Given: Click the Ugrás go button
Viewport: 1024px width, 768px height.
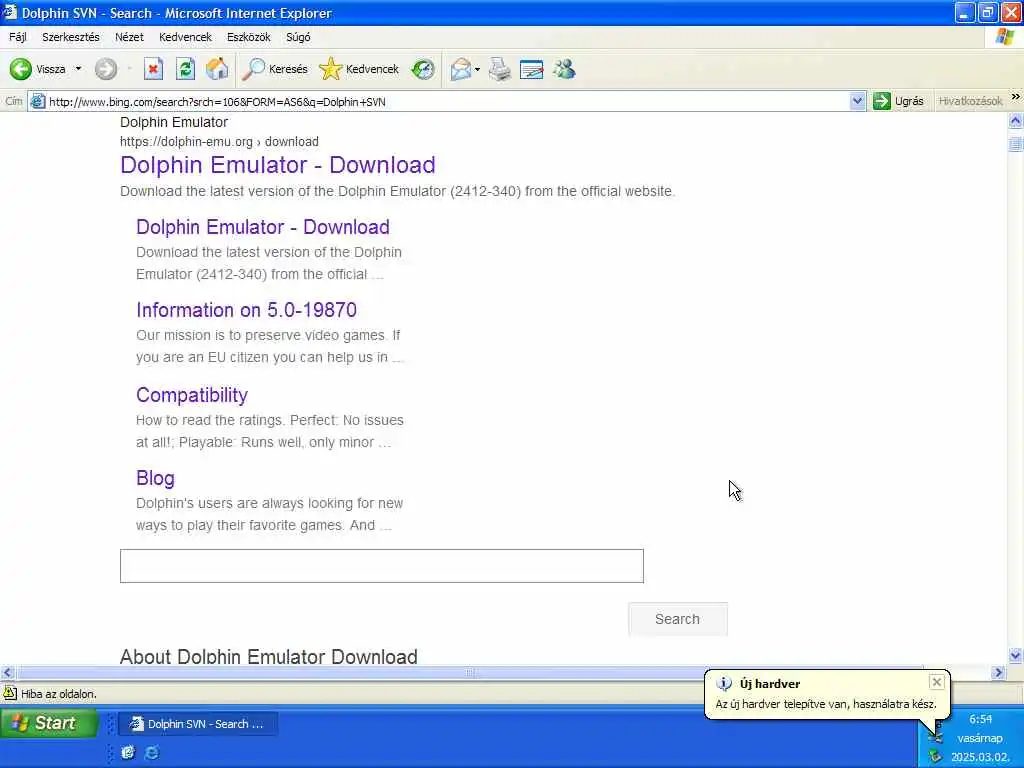Looking at the screenshot, I should [899, 101].
